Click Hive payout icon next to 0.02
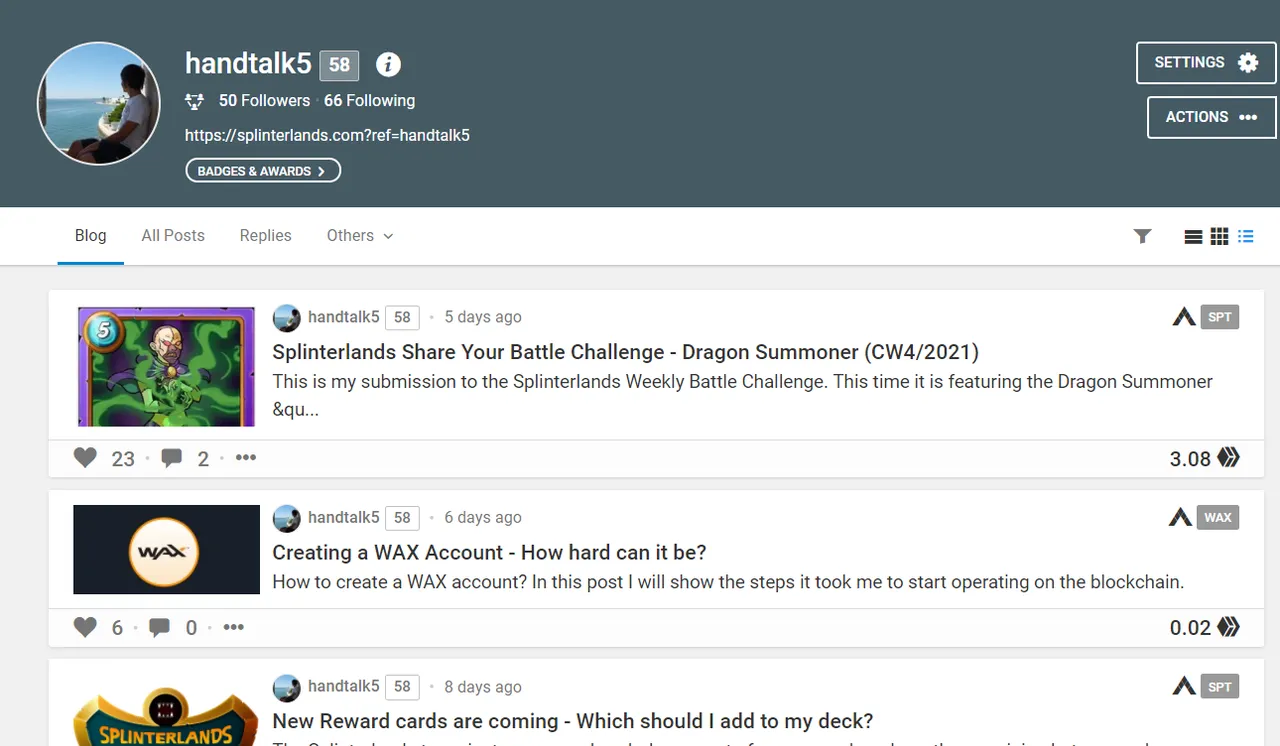Image resolution: width=1280 pixels, height=746 pixels. click(1229, 627)
